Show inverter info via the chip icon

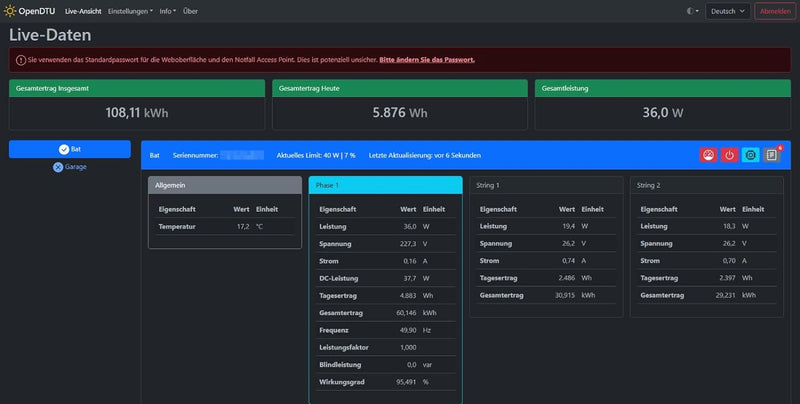coord(750,155)
